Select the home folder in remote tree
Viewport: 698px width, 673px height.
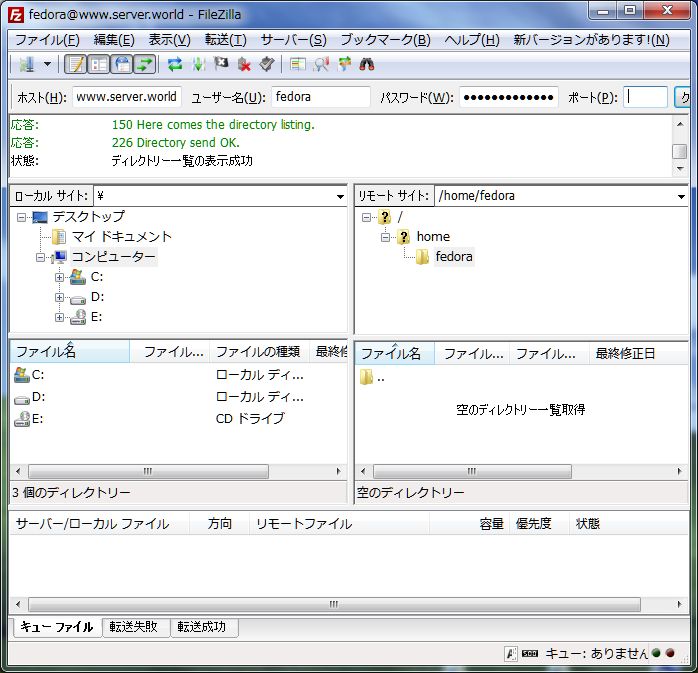(433, 237)
